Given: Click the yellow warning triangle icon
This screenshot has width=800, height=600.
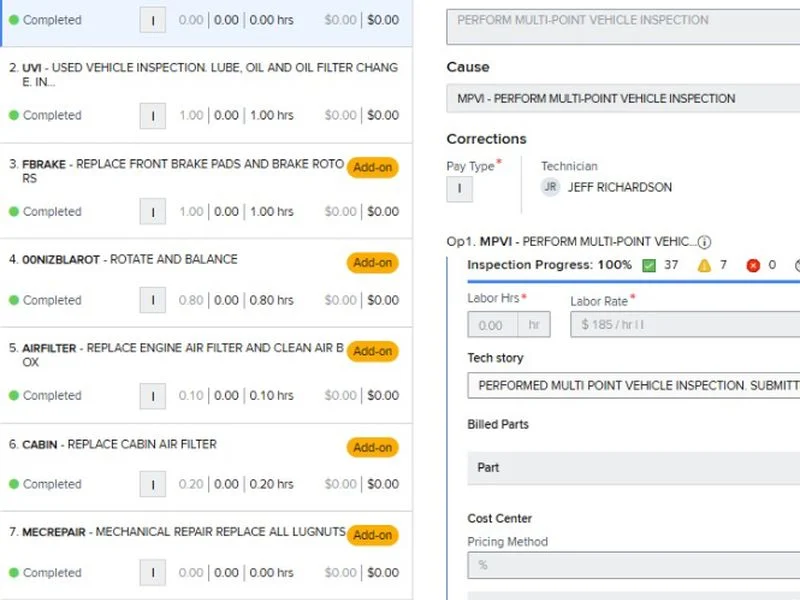Looking at the screenshot, I should [x=704, y=265].
